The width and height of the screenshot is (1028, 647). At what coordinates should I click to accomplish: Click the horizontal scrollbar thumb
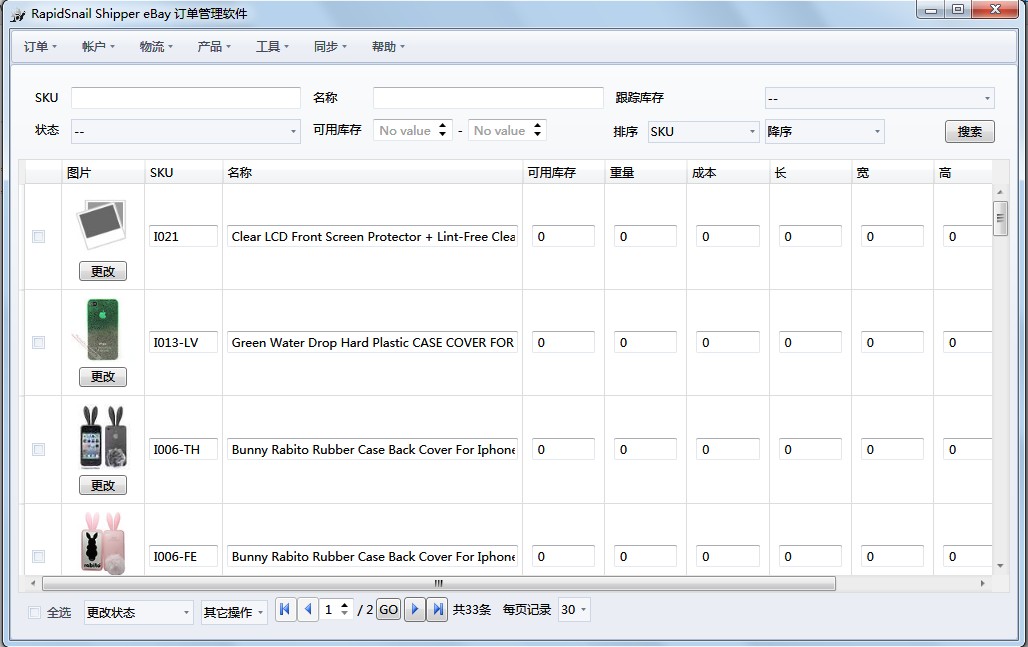click(439, 583)
